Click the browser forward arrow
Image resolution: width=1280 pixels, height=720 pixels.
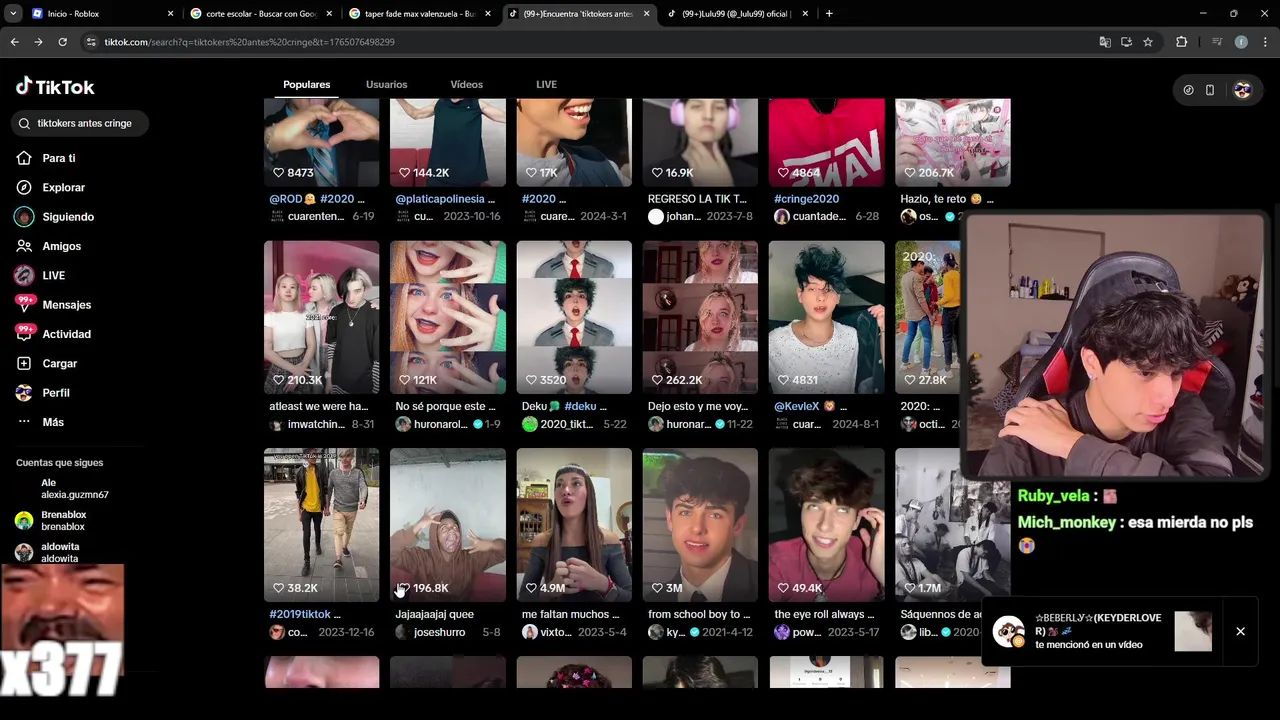pos(38,42)
